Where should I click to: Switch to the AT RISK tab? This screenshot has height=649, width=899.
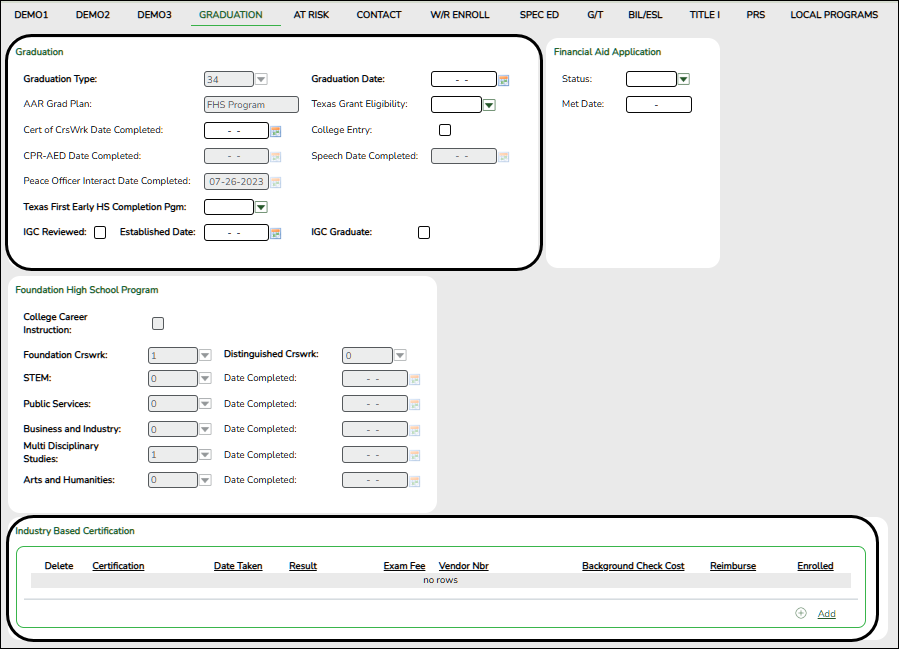coord(311,14)
